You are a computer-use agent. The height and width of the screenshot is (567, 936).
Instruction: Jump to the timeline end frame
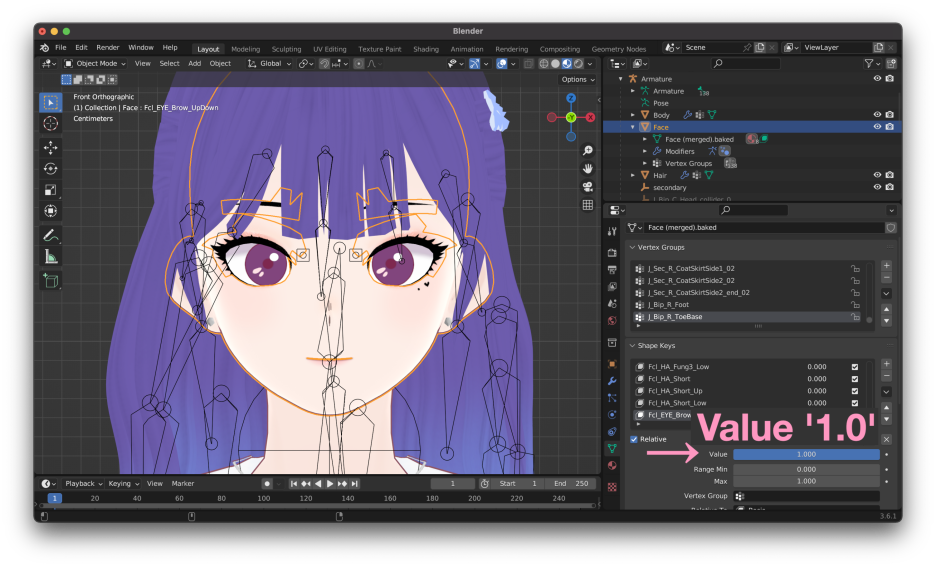tap(355, 483)
